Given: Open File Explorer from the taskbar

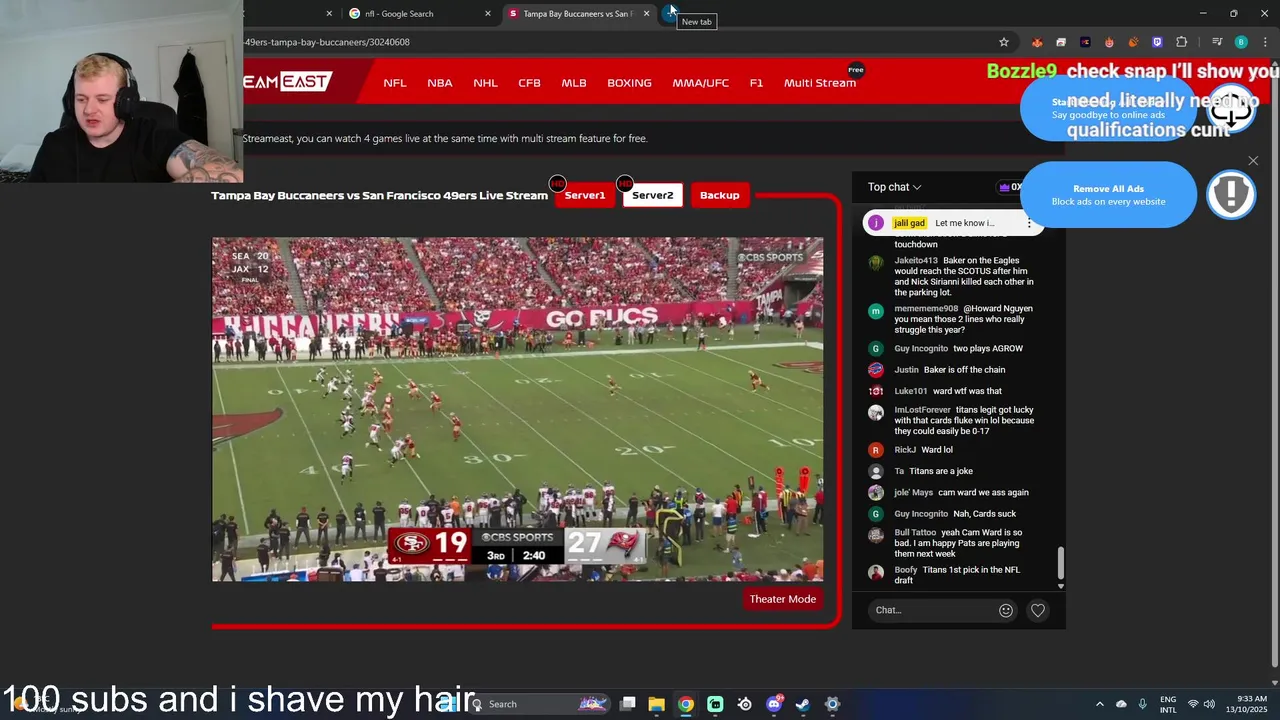Looking at the screenshot, I should (x=656, y=704).
